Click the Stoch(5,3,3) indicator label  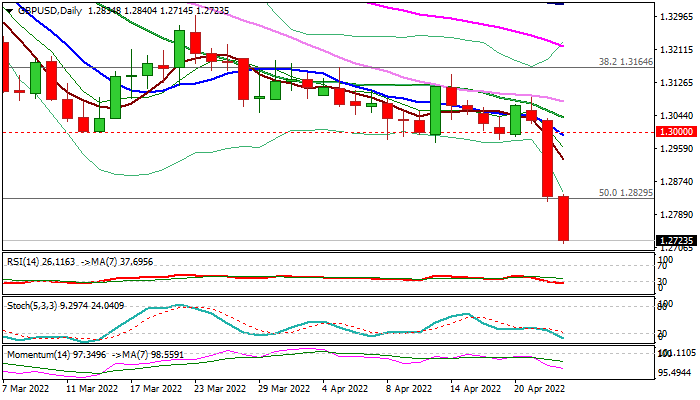(x=32, y=303)
